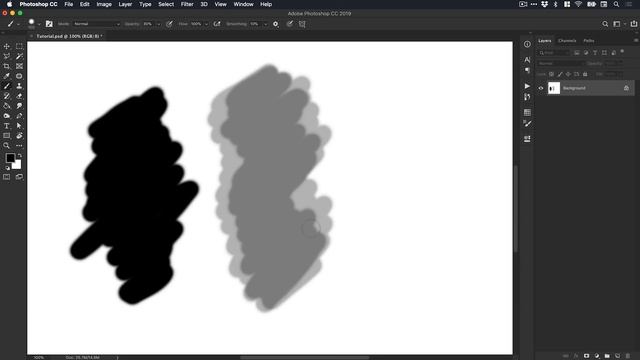Select the Frame tool
The height and width of the screenshot is (360, 640).
click(x=19, y=66)
